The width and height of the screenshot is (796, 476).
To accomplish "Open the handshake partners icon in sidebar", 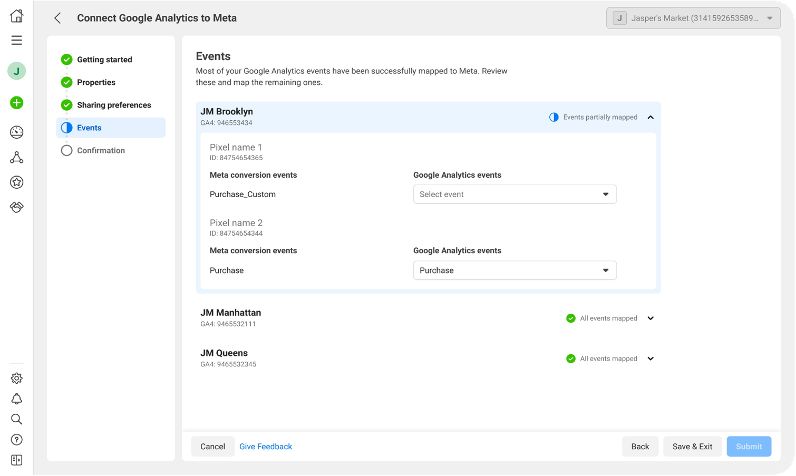I will tap(17, 207).
